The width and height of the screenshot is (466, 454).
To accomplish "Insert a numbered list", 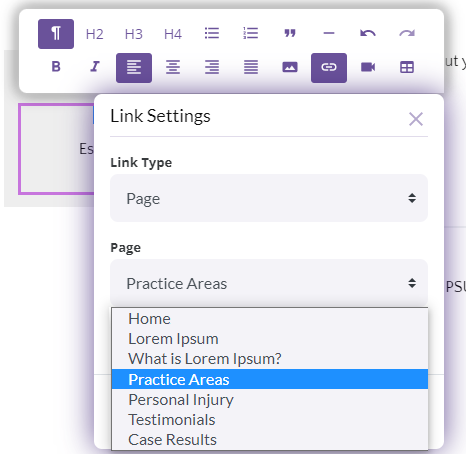I will [x=251, y=34].
